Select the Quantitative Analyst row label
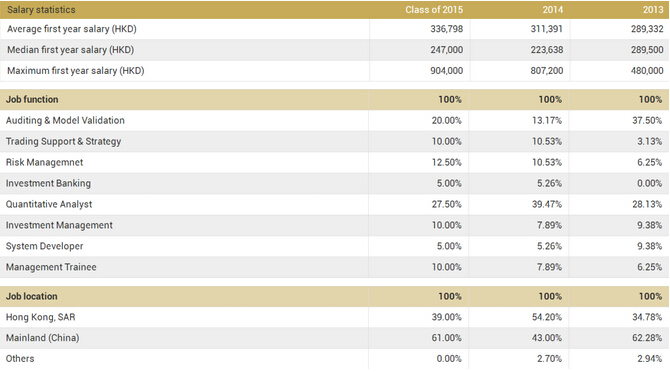The width and height of the screenshot is (670, 372). 49,204
